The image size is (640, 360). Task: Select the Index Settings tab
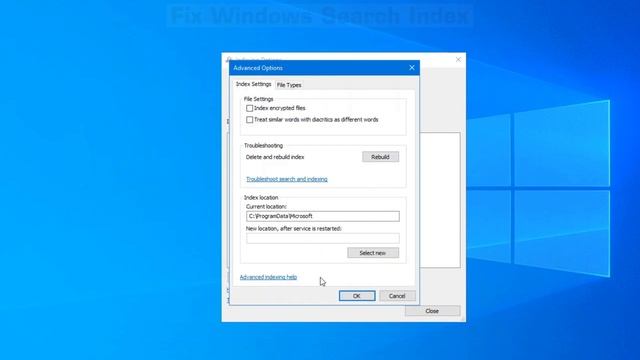click(x=253, y=84)
